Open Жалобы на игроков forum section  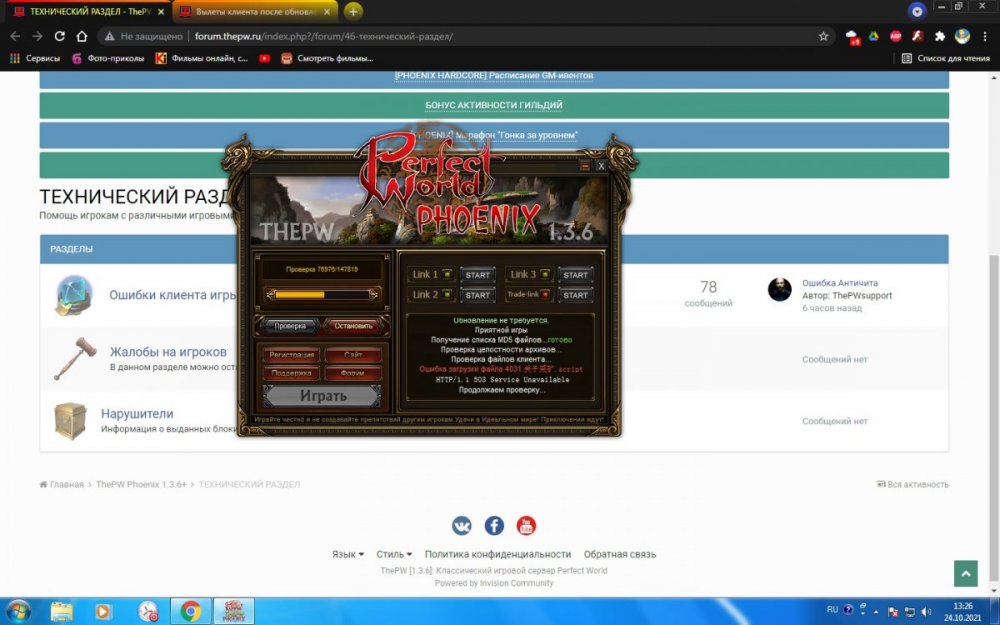pyautogui.click(x=168, y=352)
